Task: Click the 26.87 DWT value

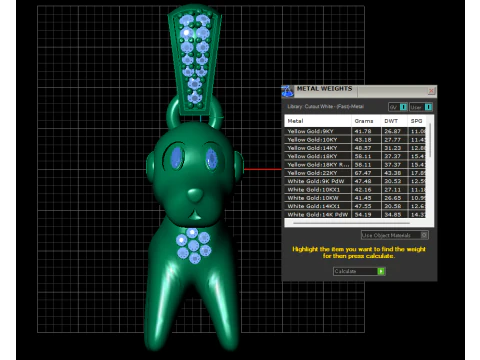Action: click(392, 131)
